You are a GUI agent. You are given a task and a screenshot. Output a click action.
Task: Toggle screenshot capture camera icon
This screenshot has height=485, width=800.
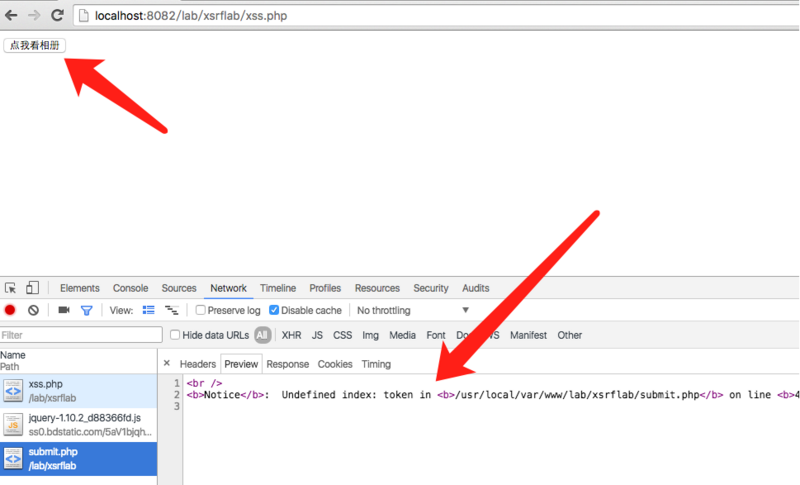(64, 310)
